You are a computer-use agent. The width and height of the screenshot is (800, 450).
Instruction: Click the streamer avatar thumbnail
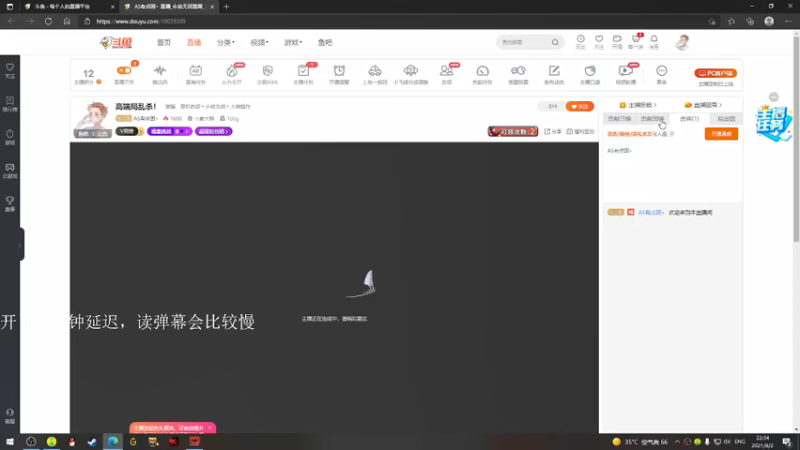[93, 119]
